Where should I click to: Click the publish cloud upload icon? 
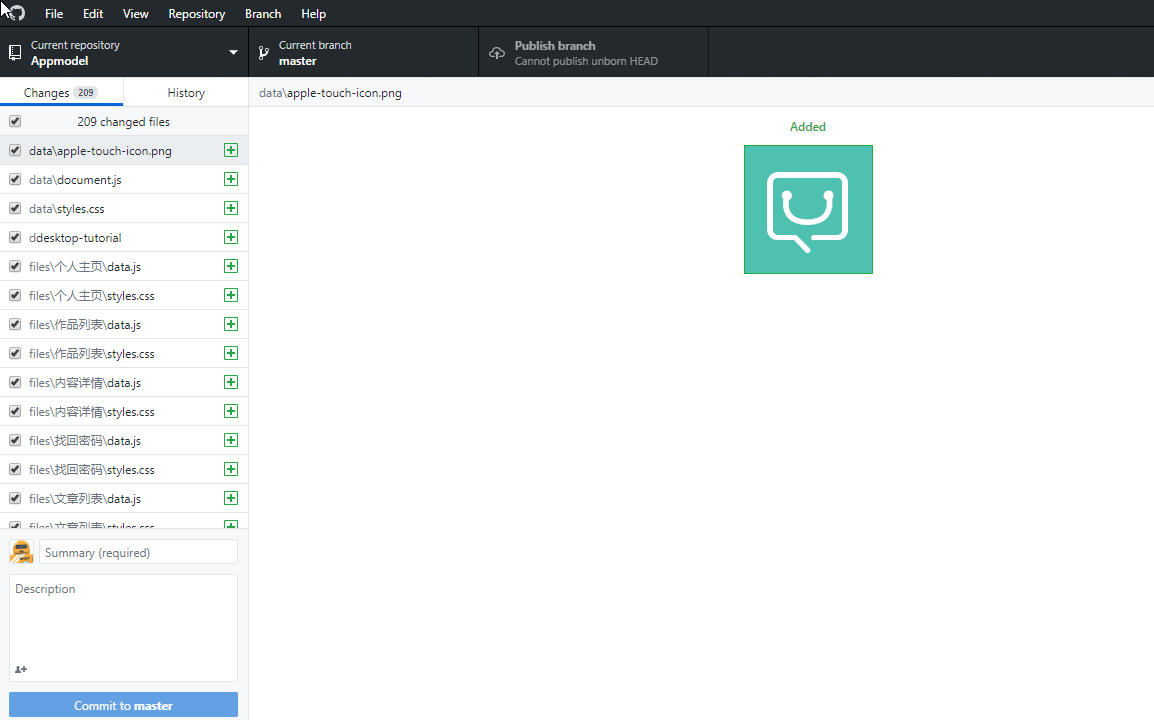497,53
